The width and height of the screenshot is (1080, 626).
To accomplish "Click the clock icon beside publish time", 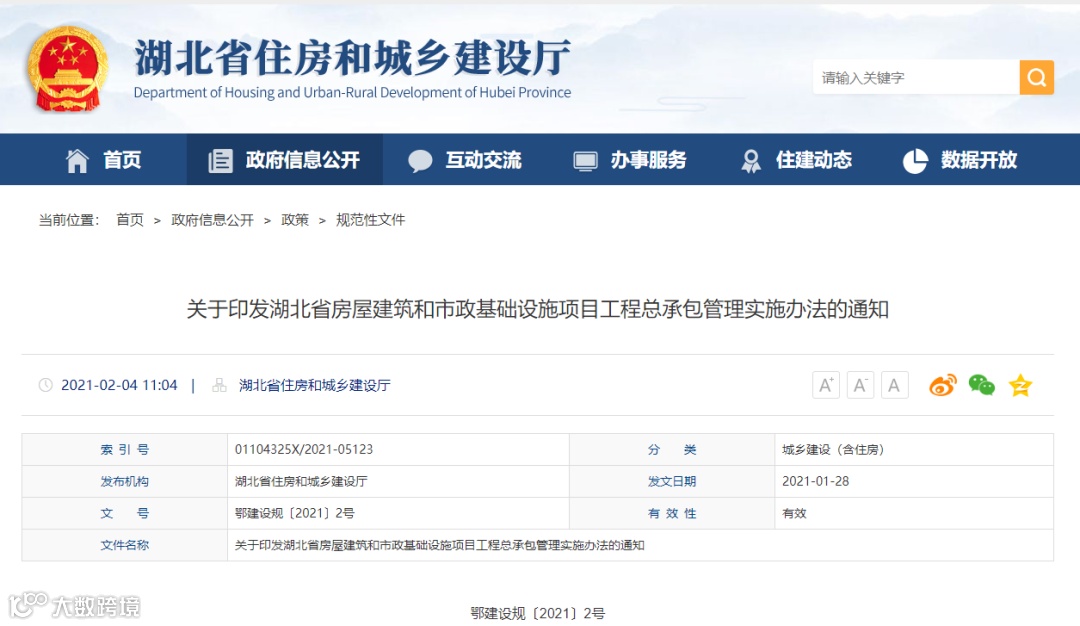I will pyautogui.click(x=45, y=385).
